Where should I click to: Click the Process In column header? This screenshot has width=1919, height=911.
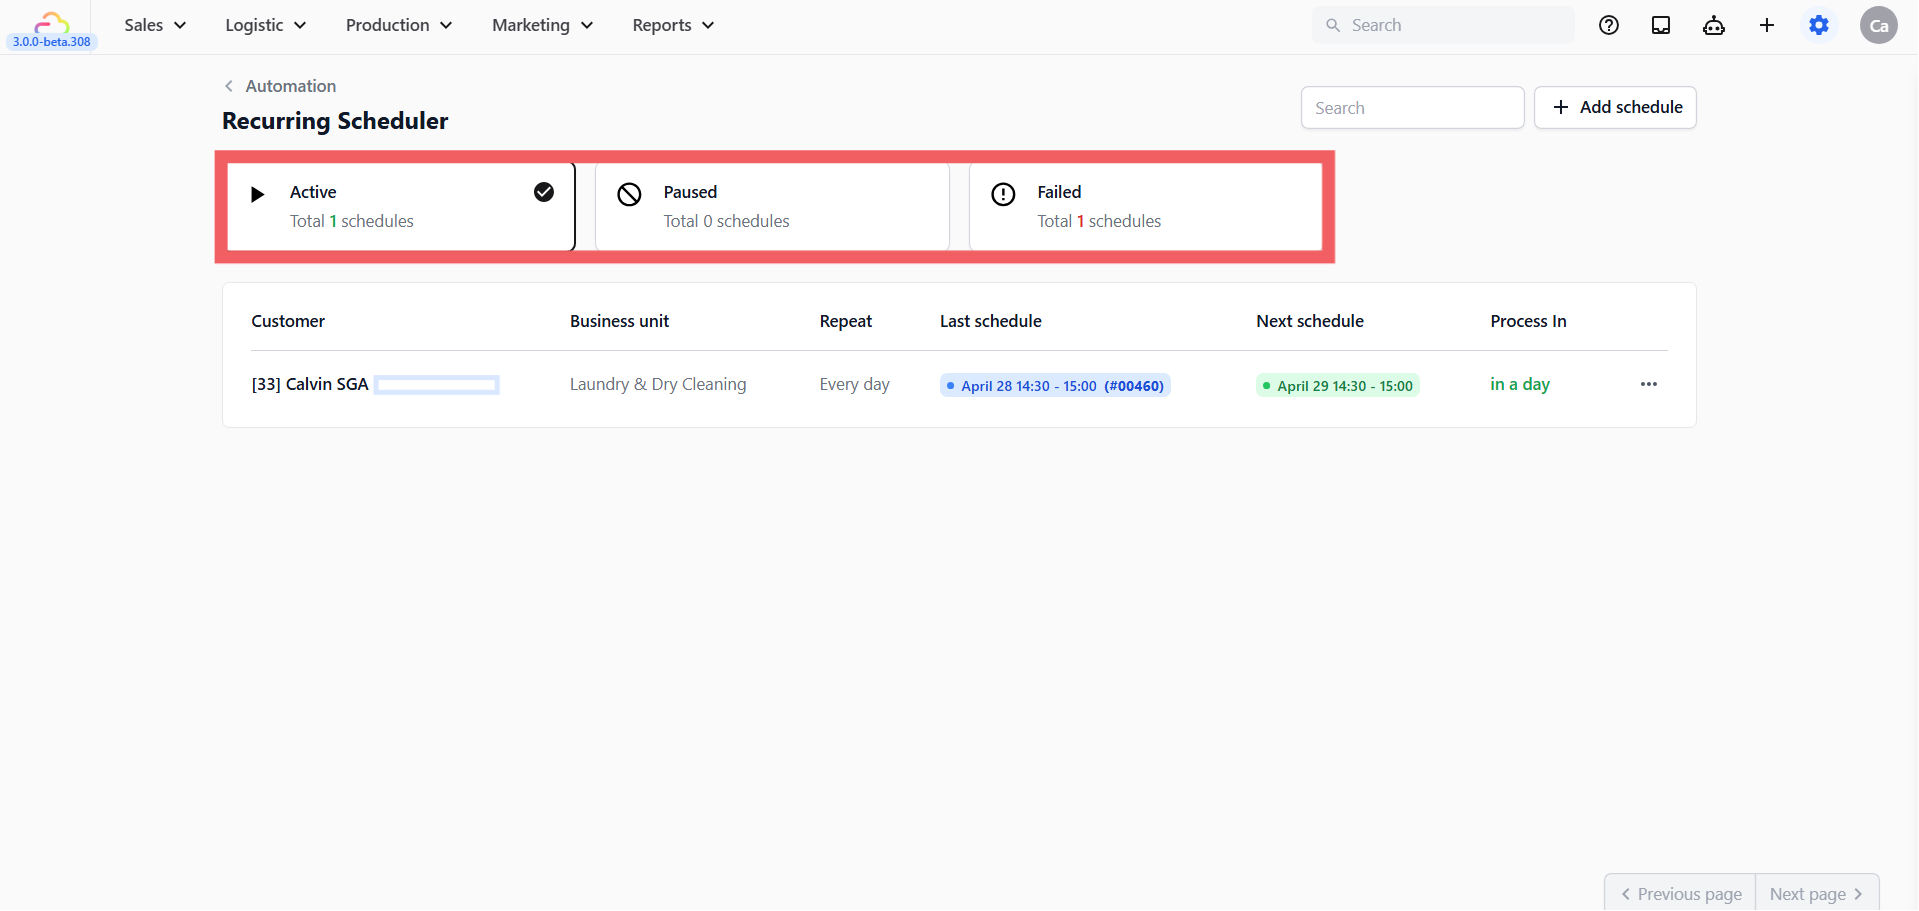coord(1528,321)
